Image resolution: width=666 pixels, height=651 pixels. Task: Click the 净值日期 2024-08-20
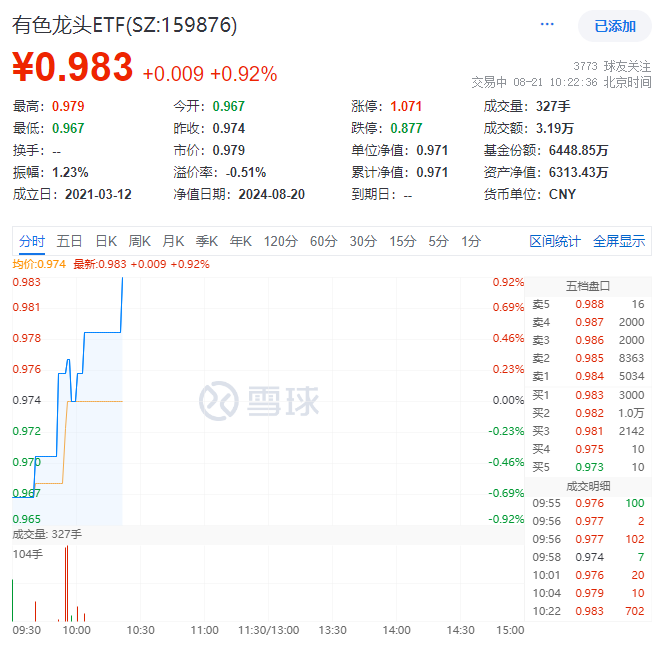pos(271,194)
